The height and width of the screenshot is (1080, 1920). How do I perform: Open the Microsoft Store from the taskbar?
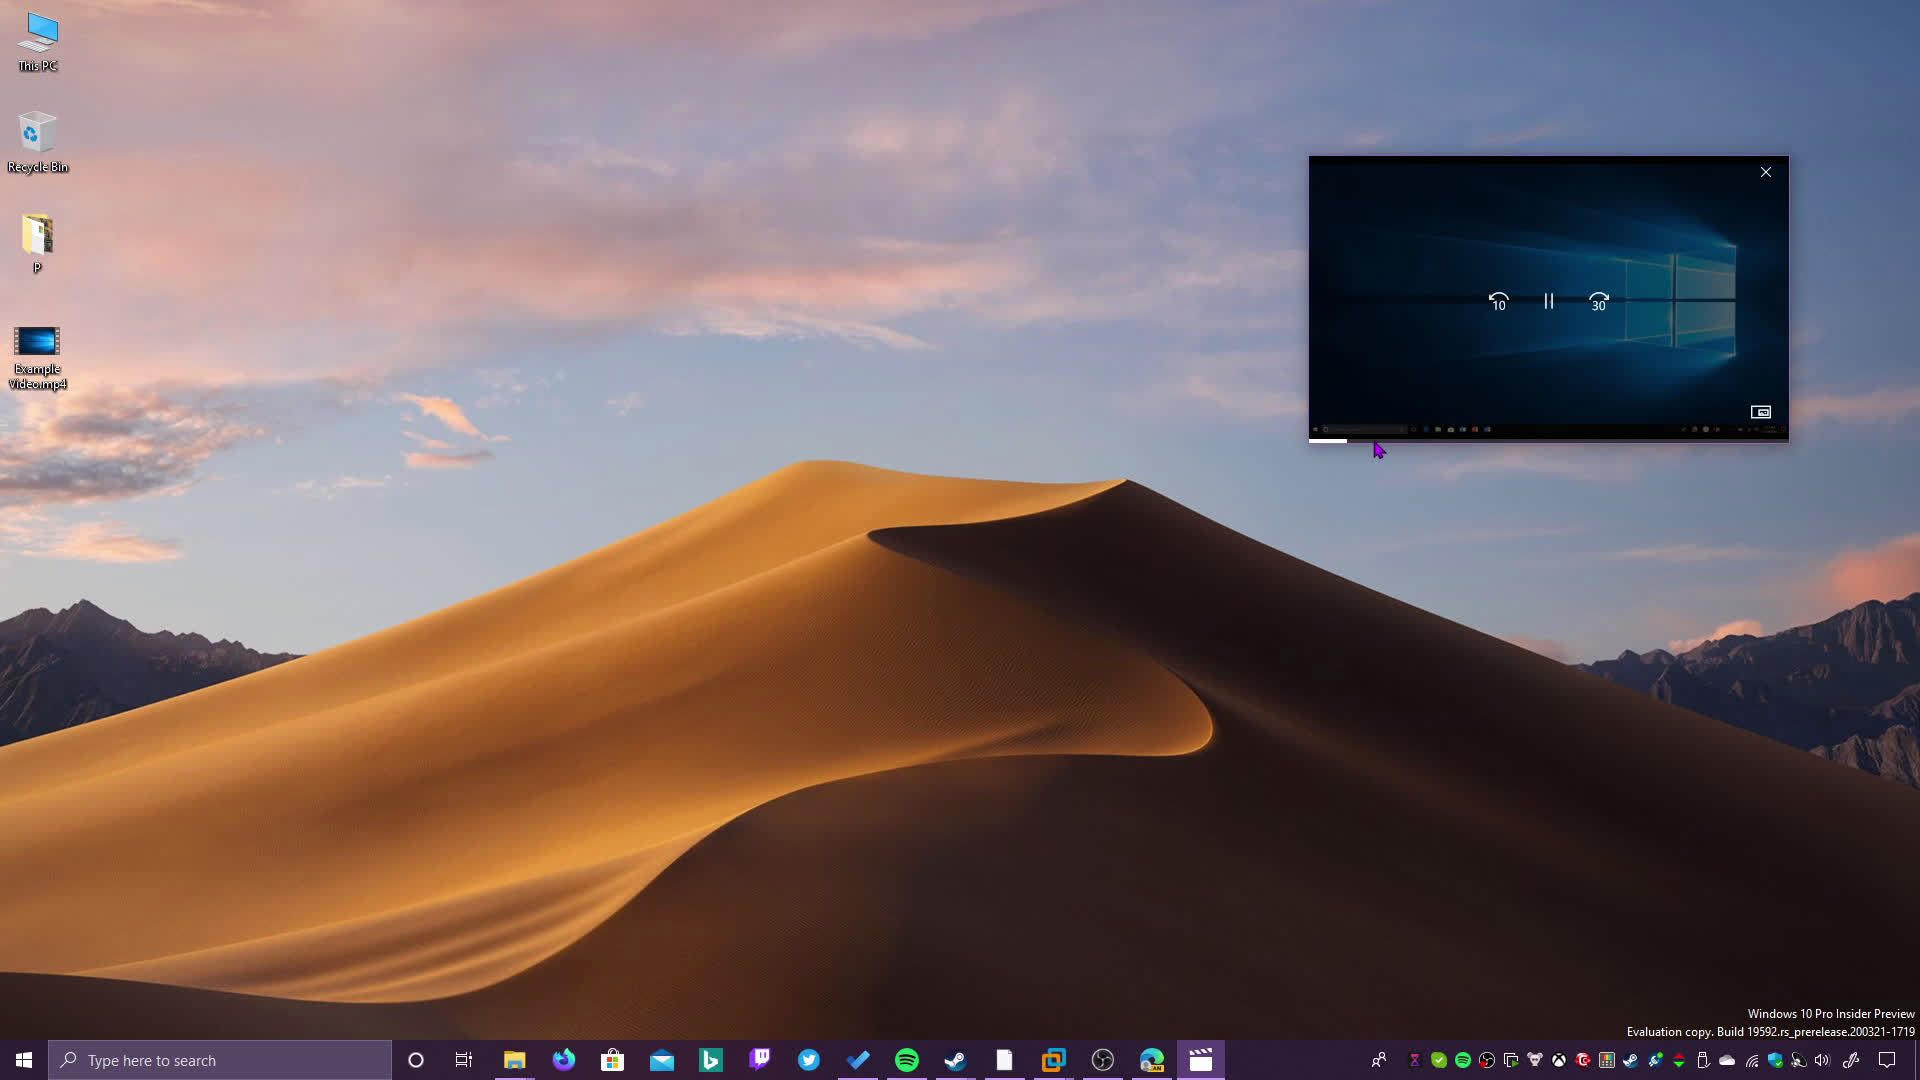(612, 1059)
